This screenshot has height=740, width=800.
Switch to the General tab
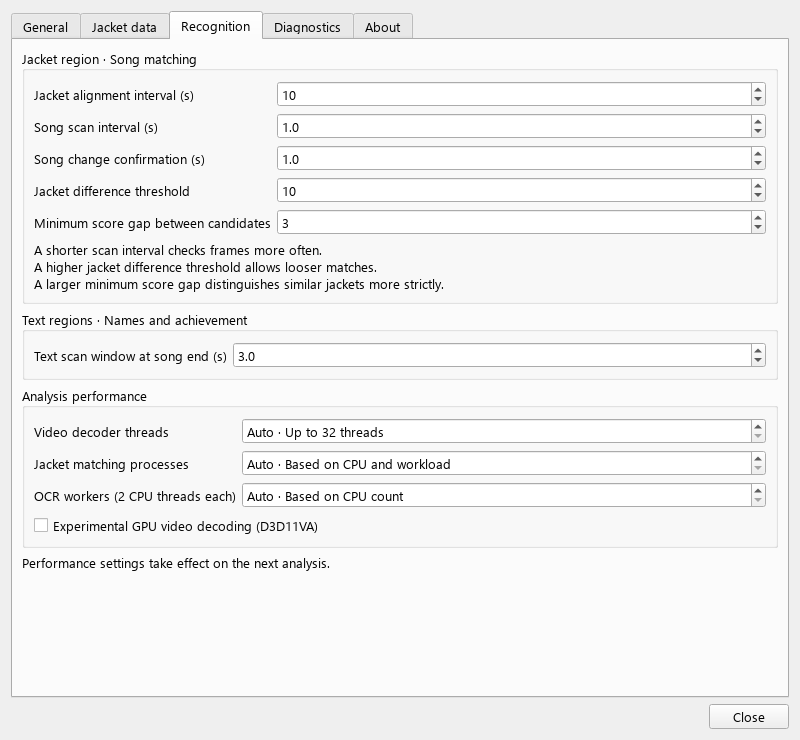[45, 27]
